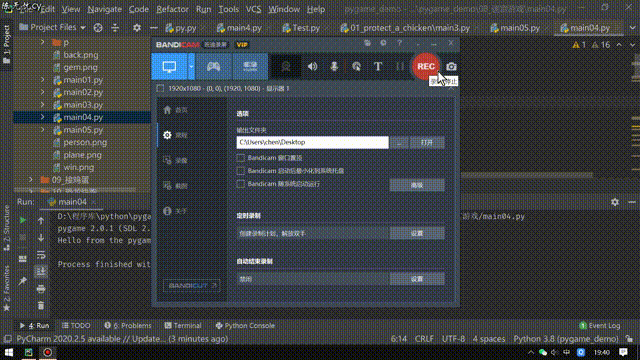640x360 pixels.
Task: Open screen mode dropdown arrow in Bandicam
Action: pos(191,67)
